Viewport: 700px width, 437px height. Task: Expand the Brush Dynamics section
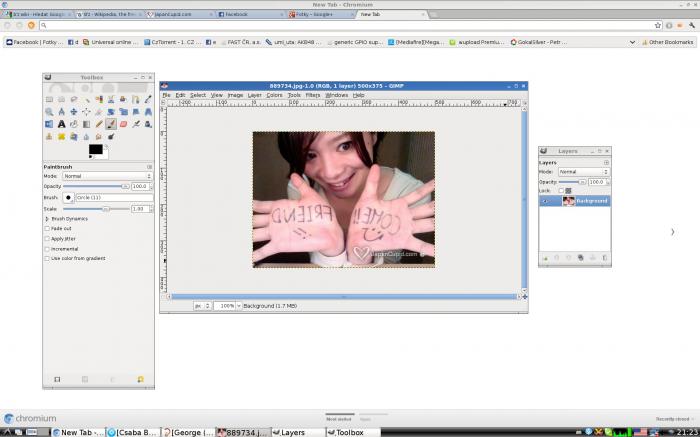coord(47,219)
